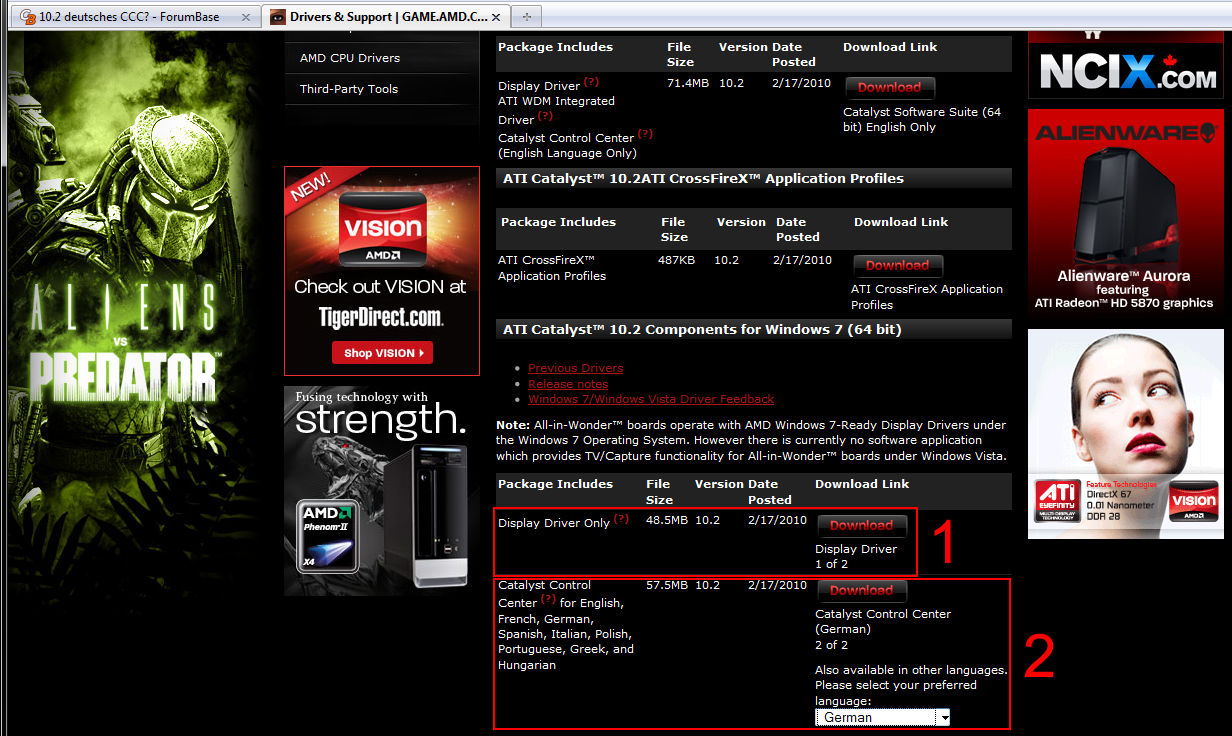This screenshot has width=1232, height=736.
Task: Download Display Driver 1 of 2
Action: (861, 525)
